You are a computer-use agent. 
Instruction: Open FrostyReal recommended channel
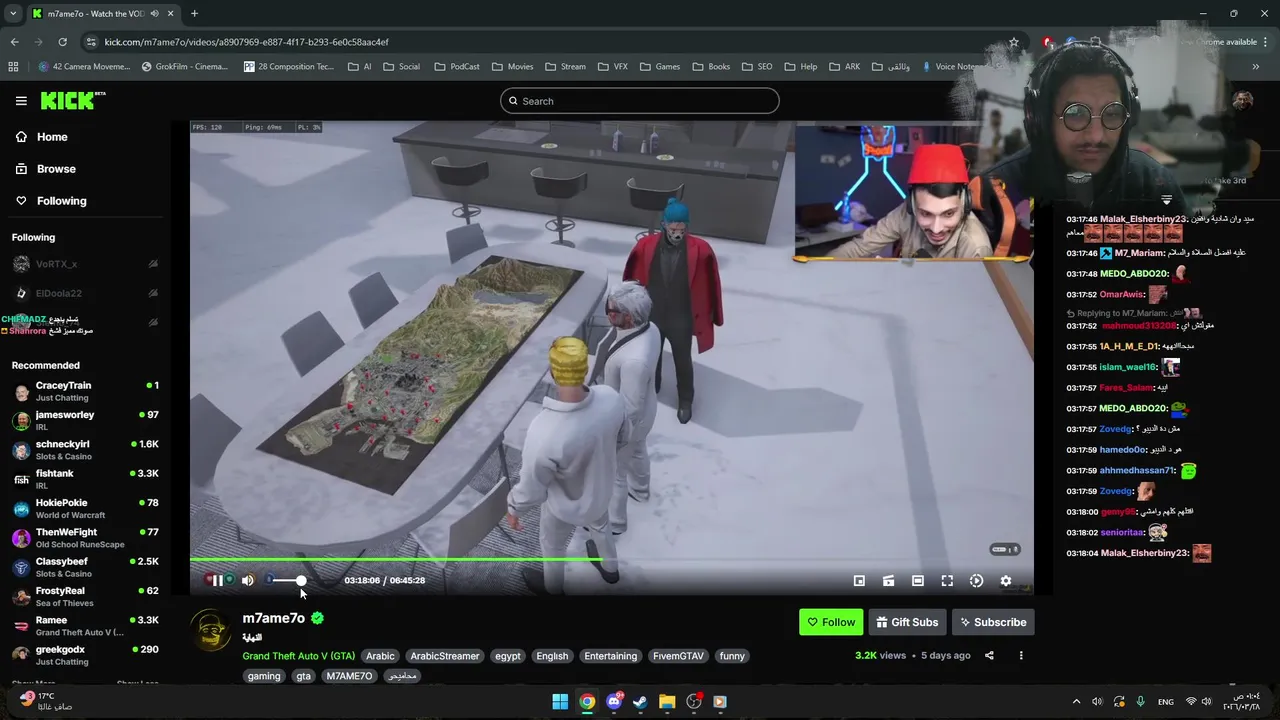(85, 596)
